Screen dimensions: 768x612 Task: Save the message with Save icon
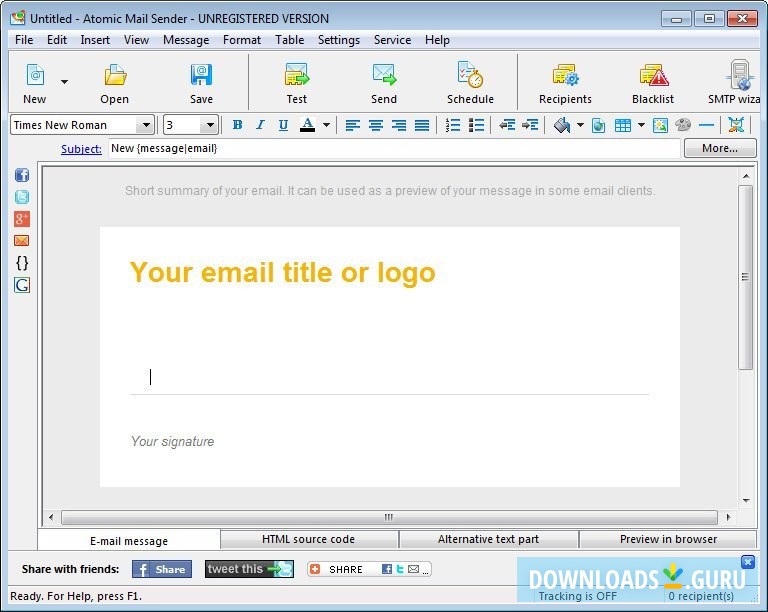pos(201,82)
